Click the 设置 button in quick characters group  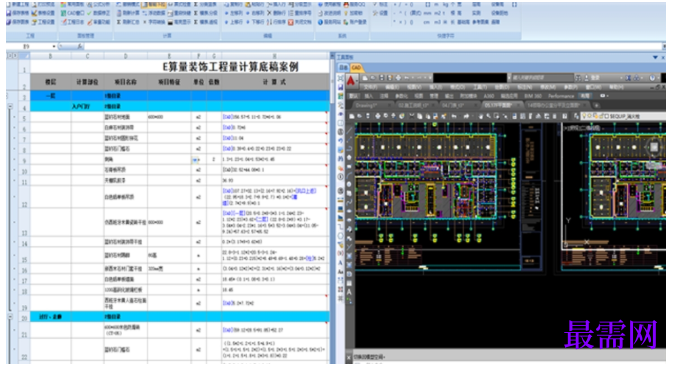point(379,13)
